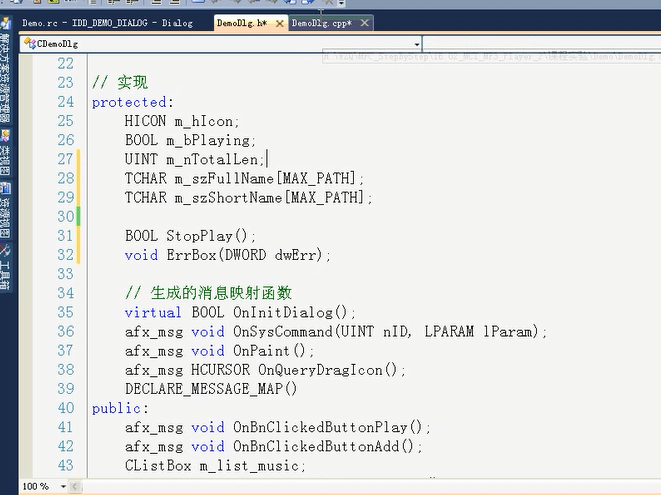
Task: Click the Solution Explorer icon in the sidebar
Action: tap(5, 24)
